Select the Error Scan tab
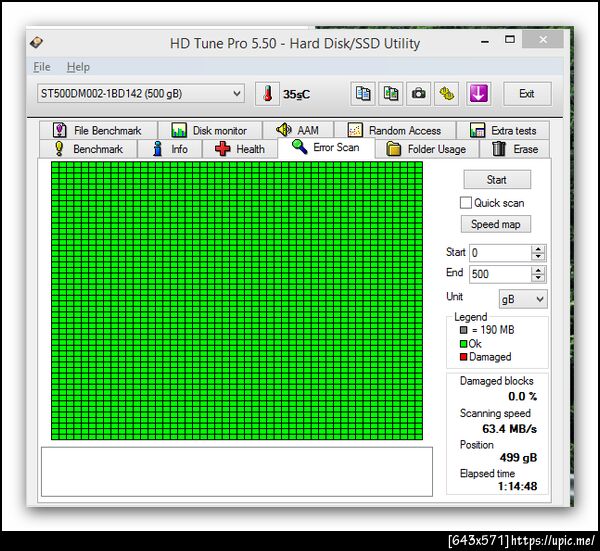Viewport: 600px width, 551px height. (x=326, y=148)
